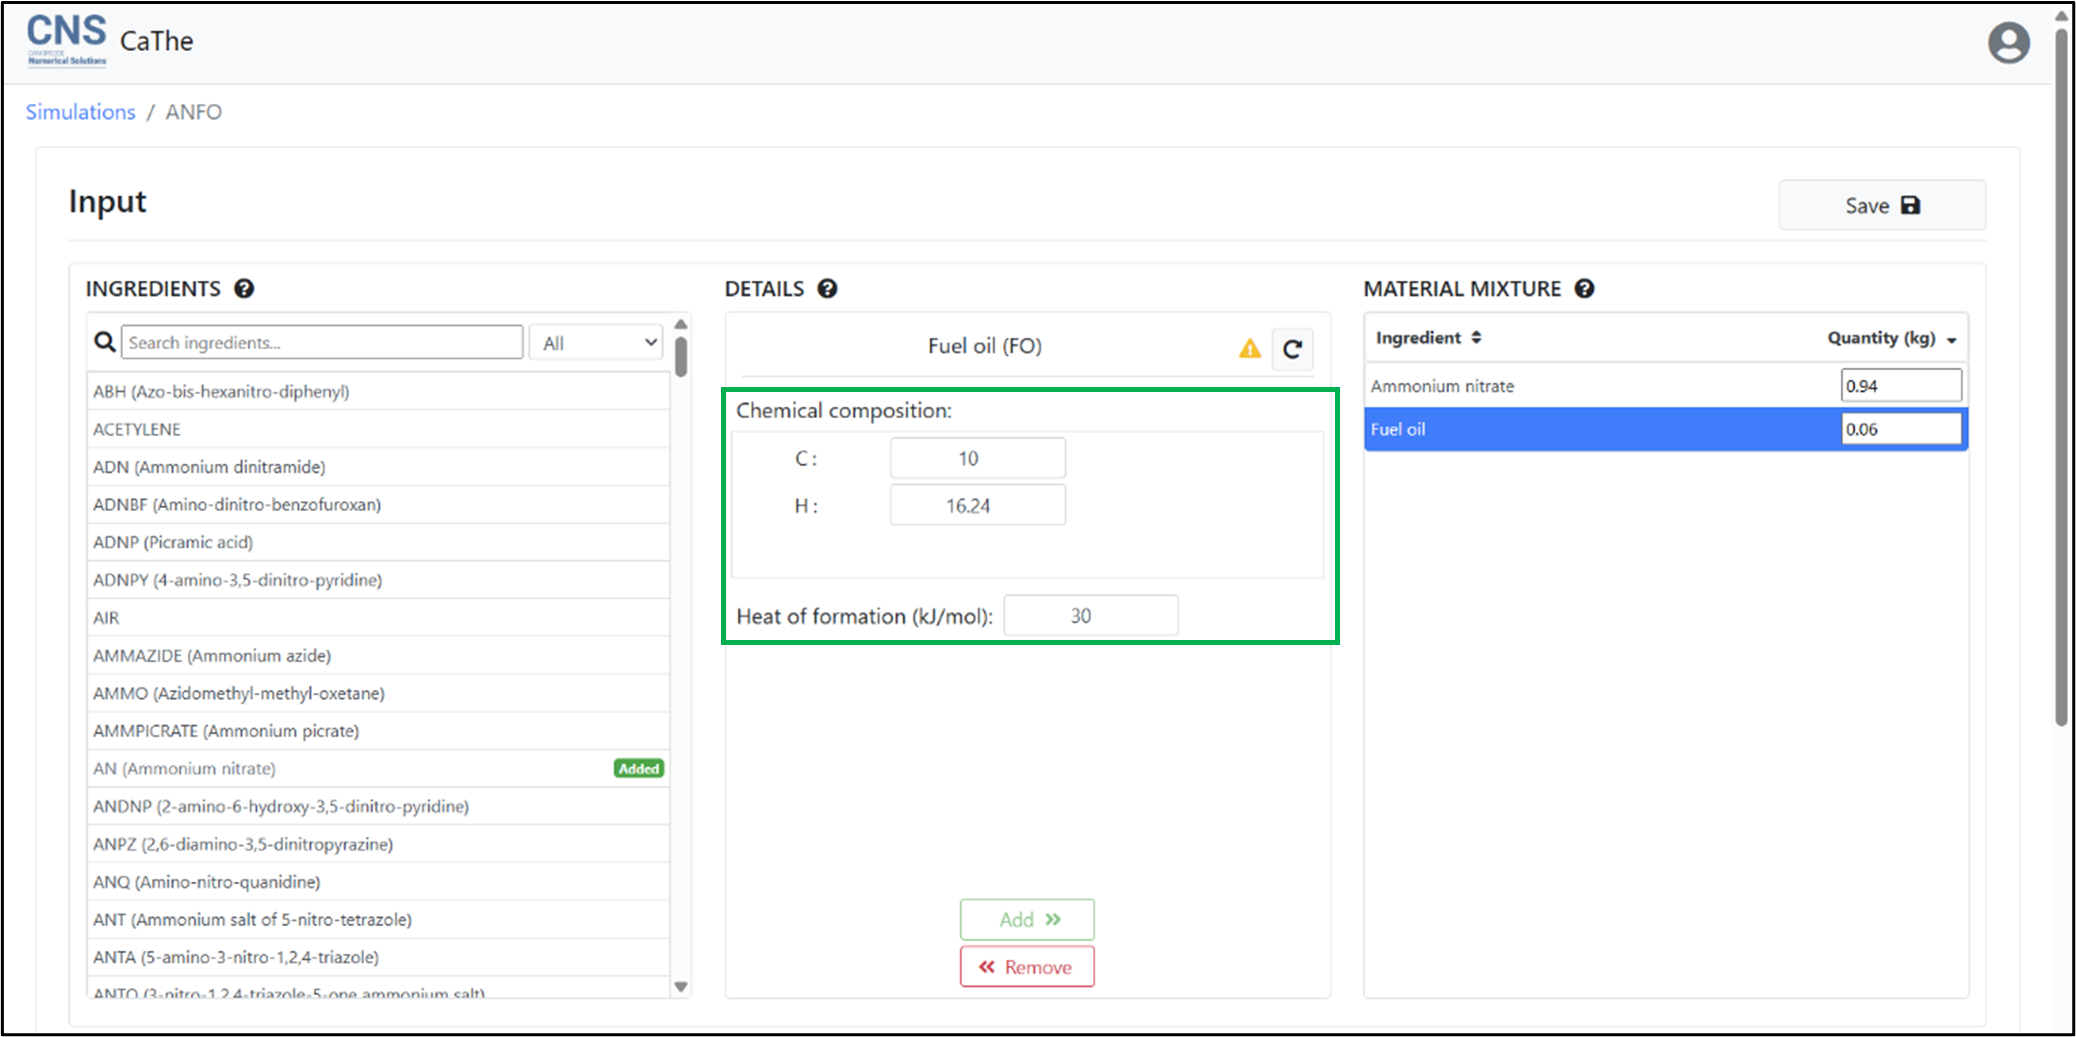
Task: Click the CNS logo in header
Action: coord(66,40)
